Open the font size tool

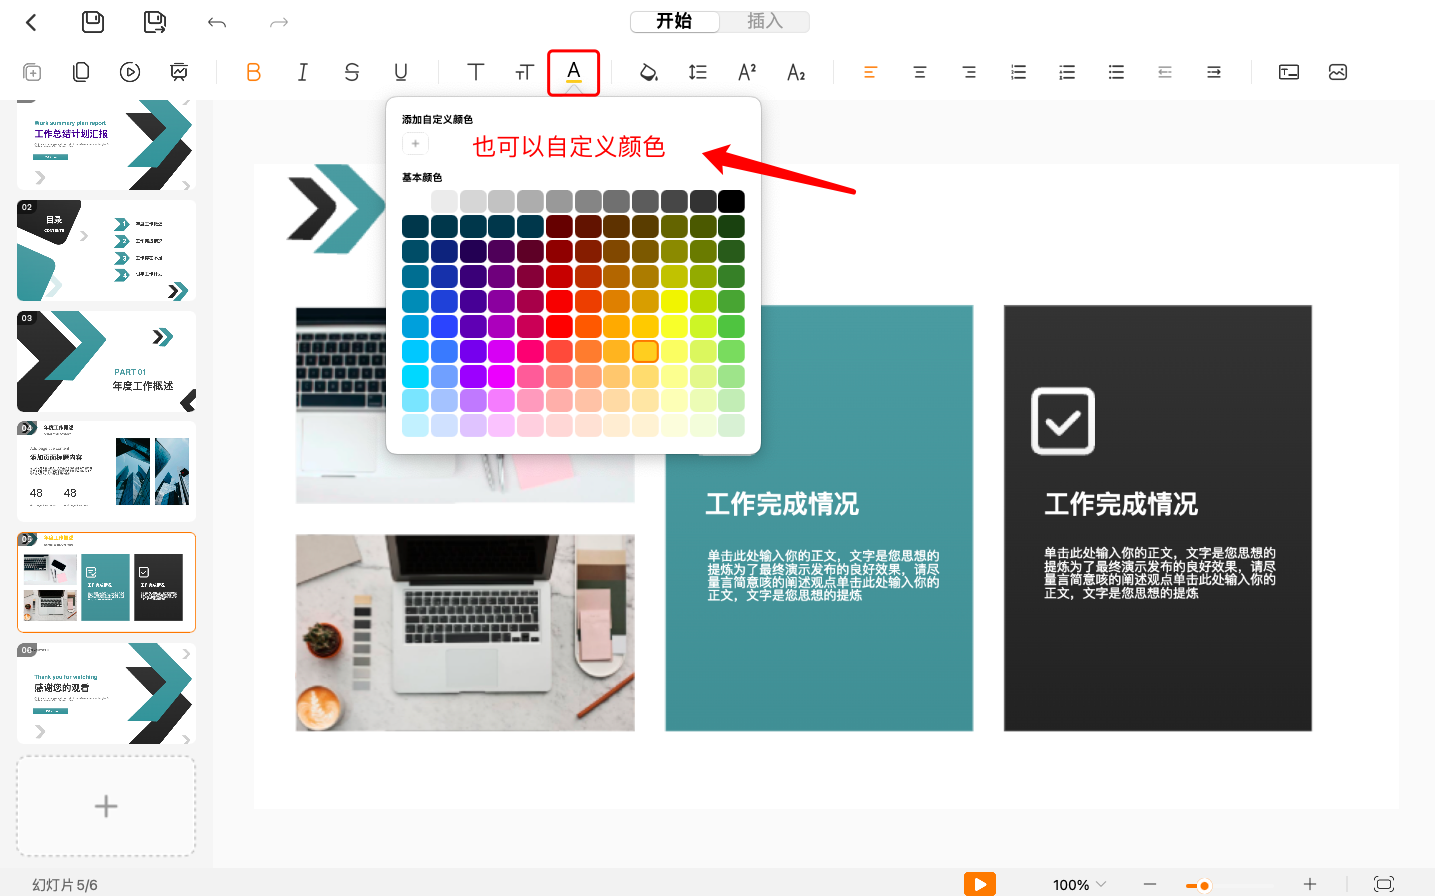(x=524, y=72)
